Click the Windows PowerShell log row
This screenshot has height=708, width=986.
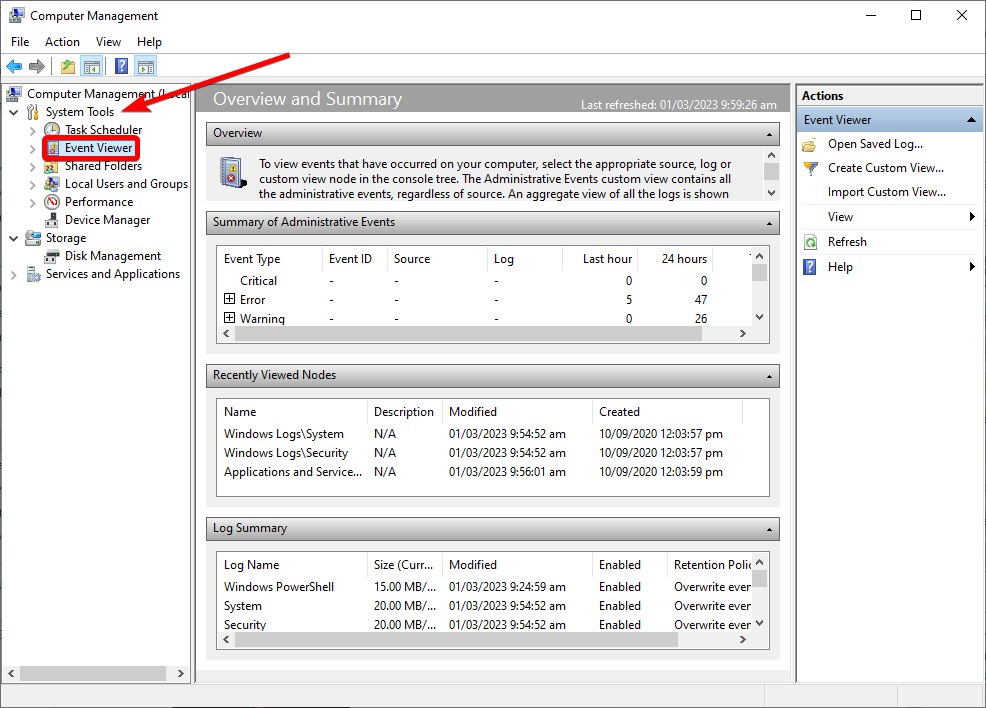[485, 587]
